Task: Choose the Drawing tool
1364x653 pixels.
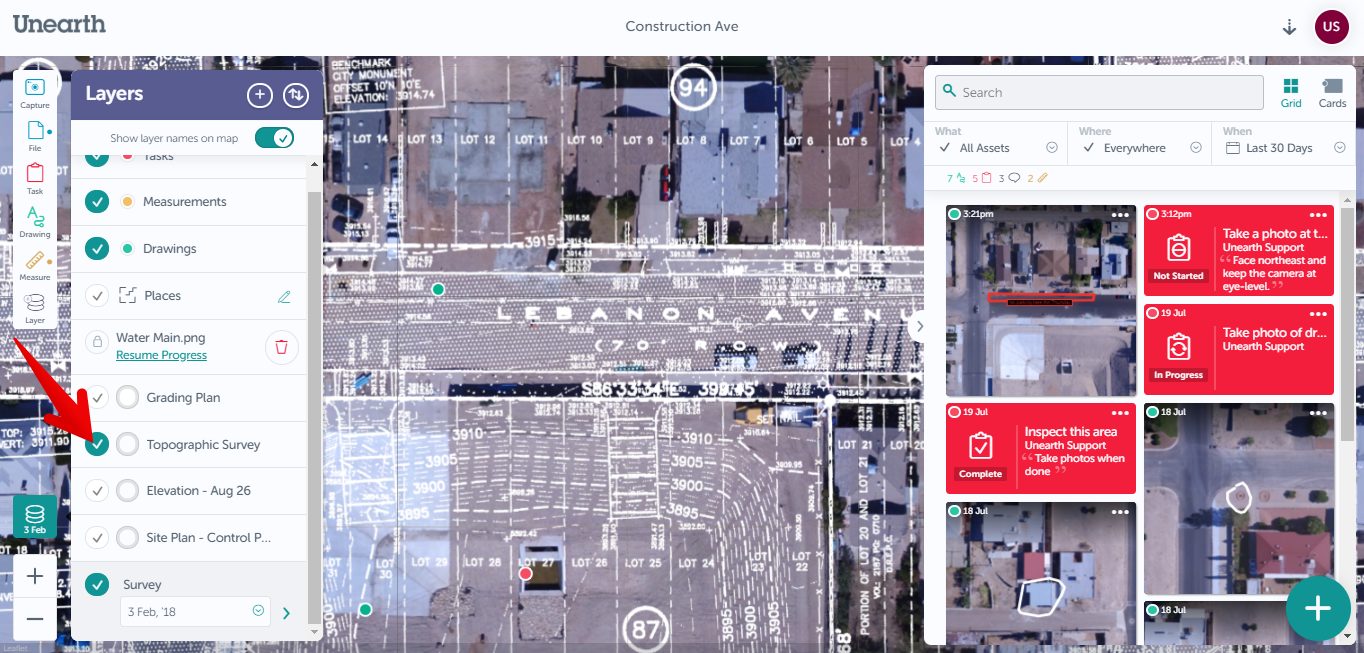Action: (x=35, y=222)
